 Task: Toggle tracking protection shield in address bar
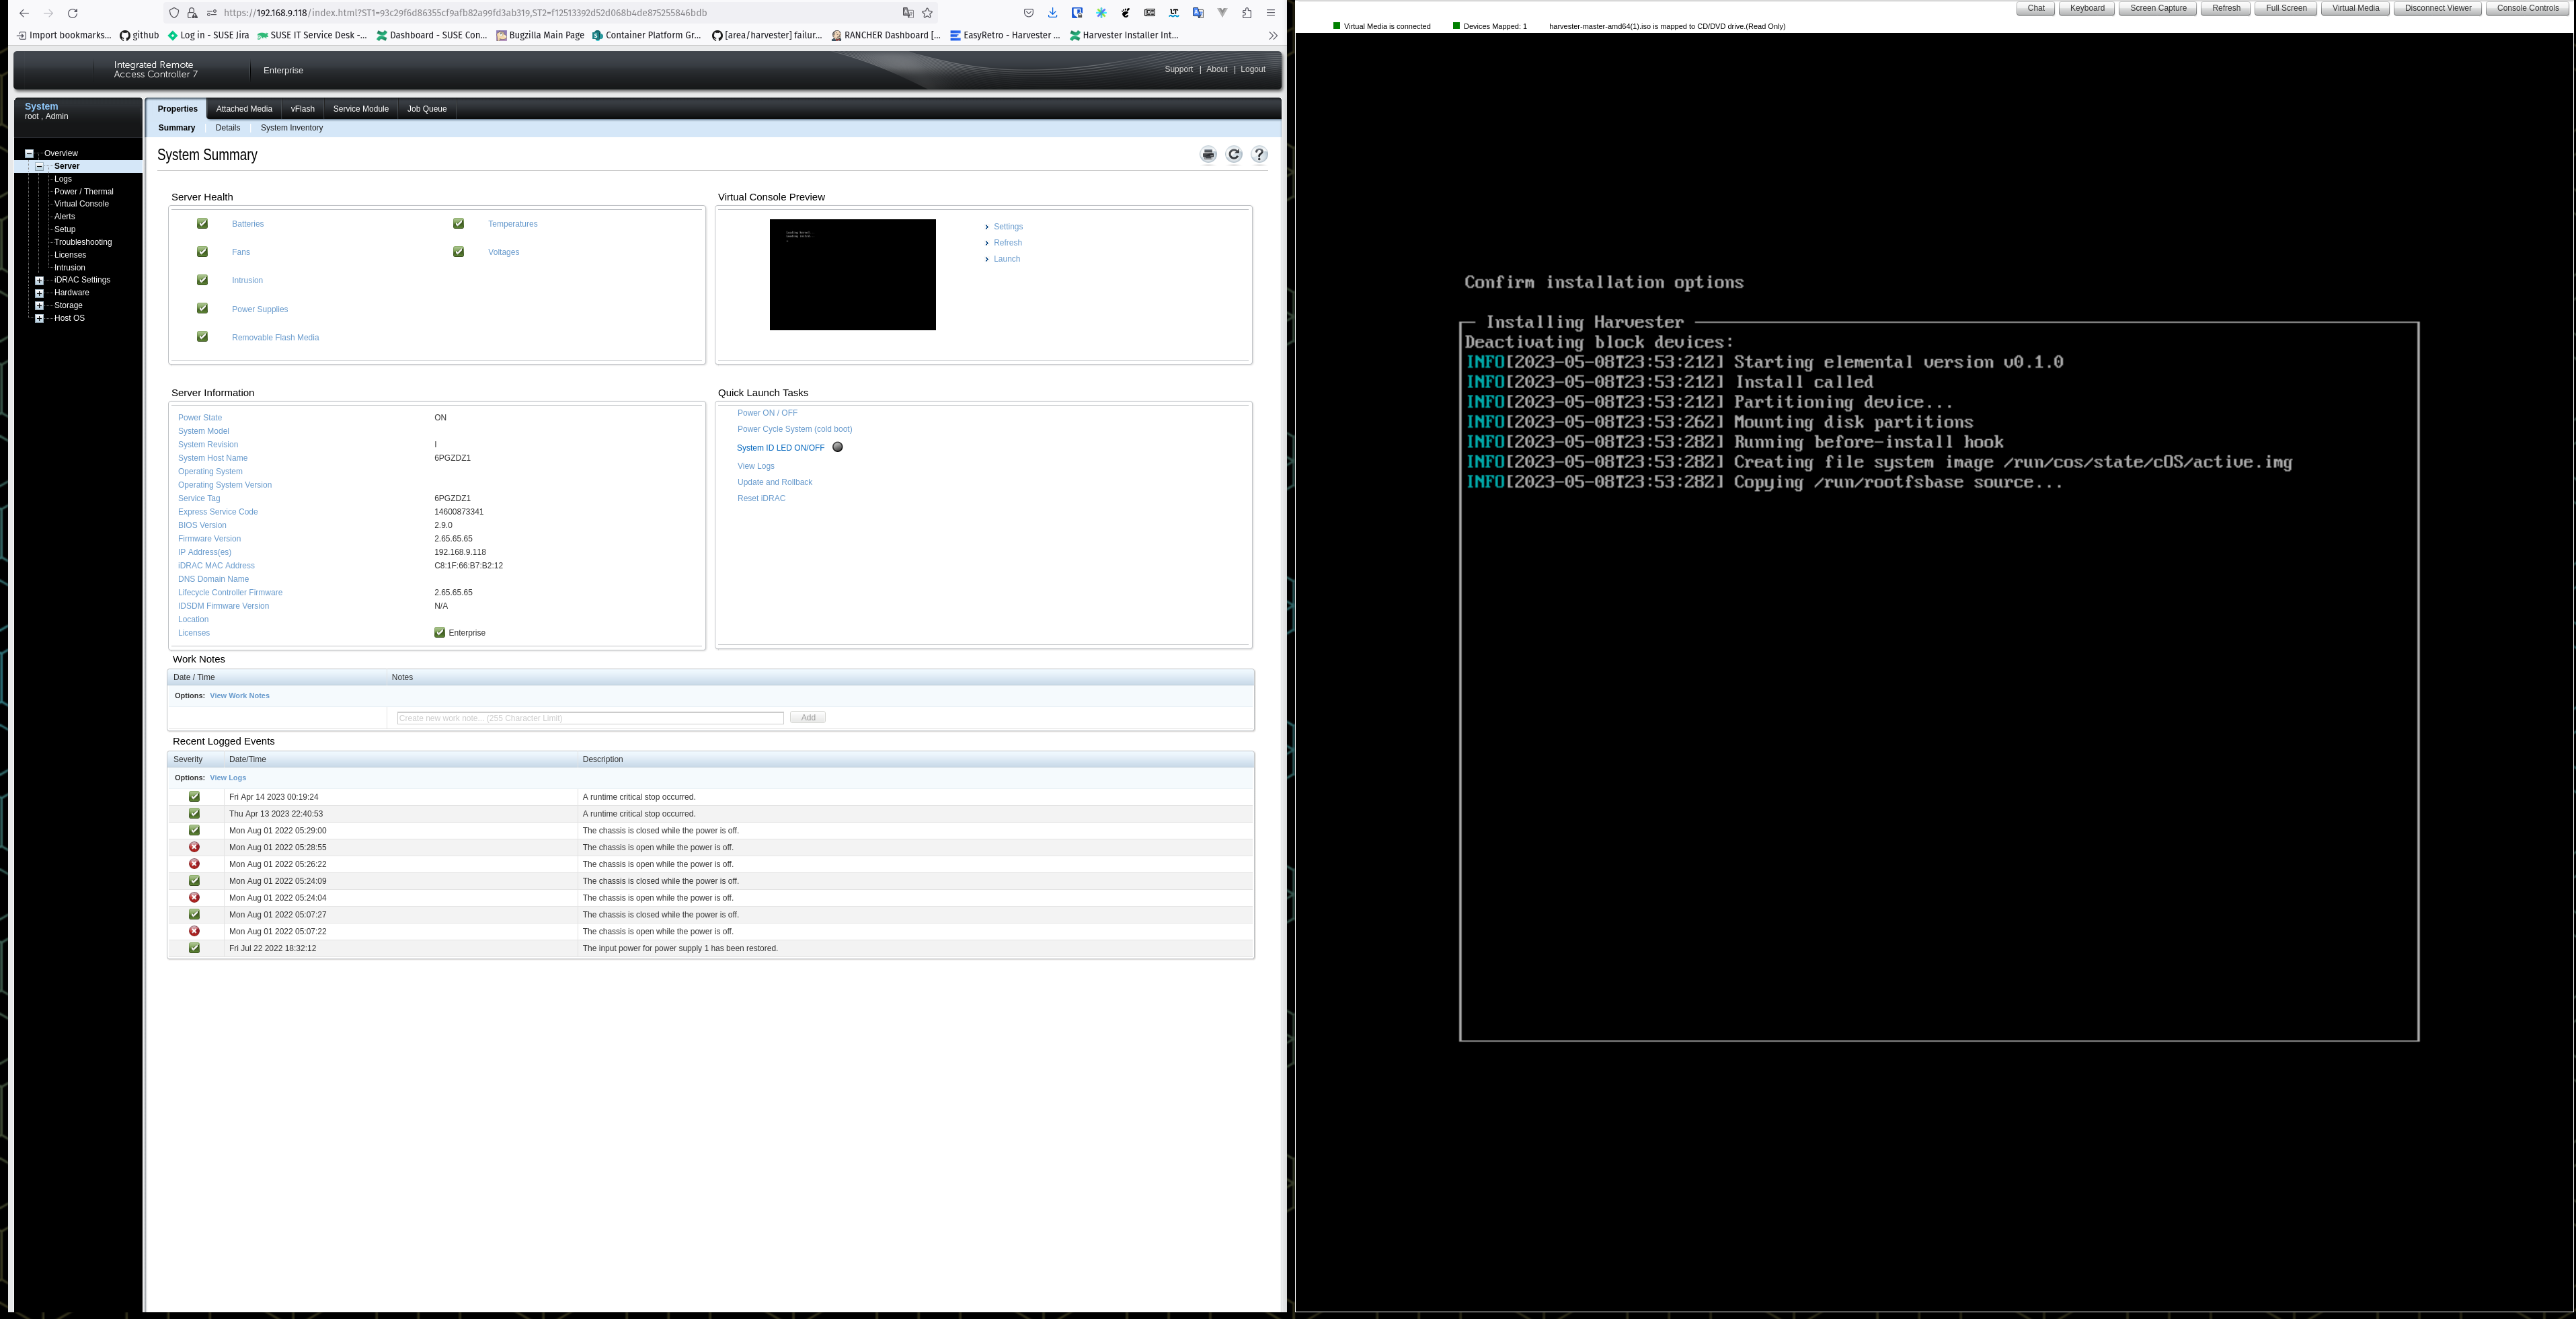[x=174, y=12]
